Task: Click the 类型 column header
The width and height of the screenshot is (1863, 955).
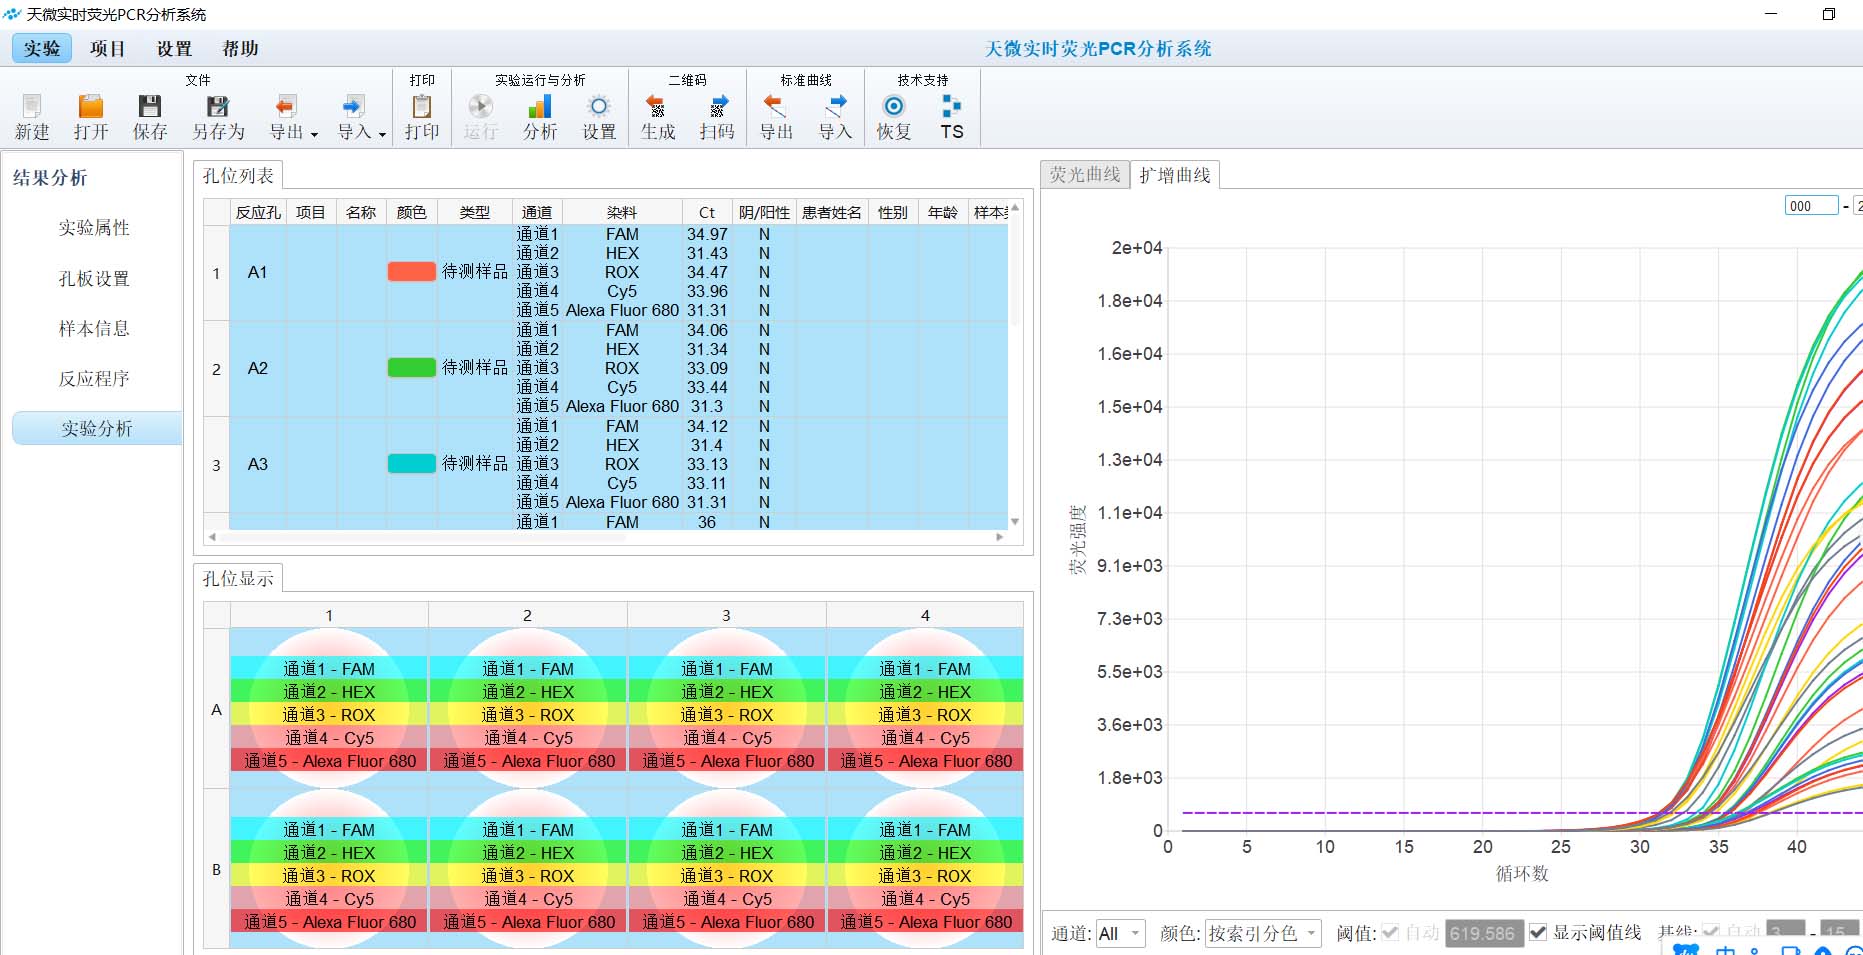Action: (475, 212)
